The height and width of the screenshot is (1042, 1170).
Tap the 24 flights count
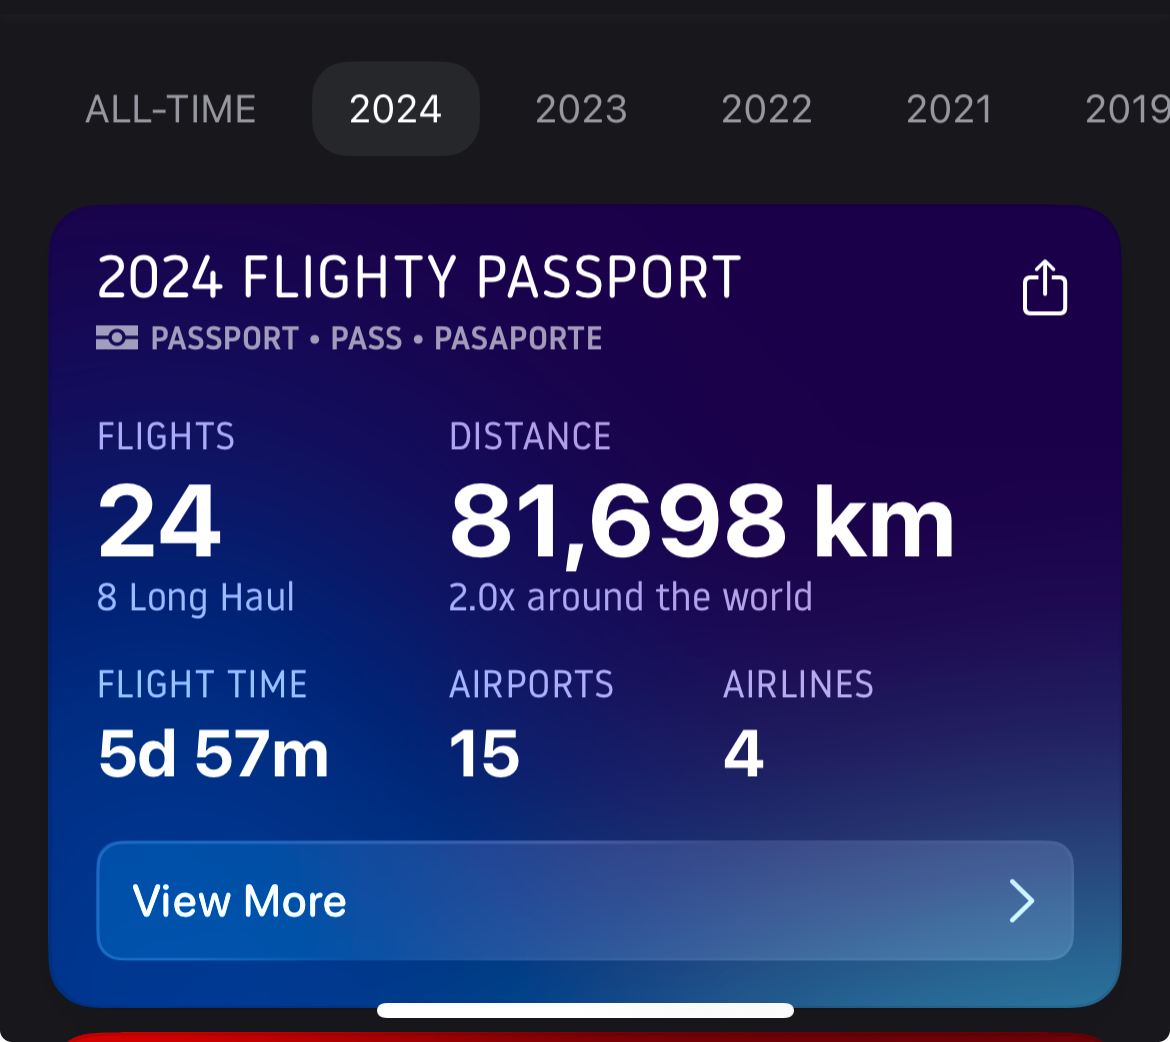[x=159, y=520]
